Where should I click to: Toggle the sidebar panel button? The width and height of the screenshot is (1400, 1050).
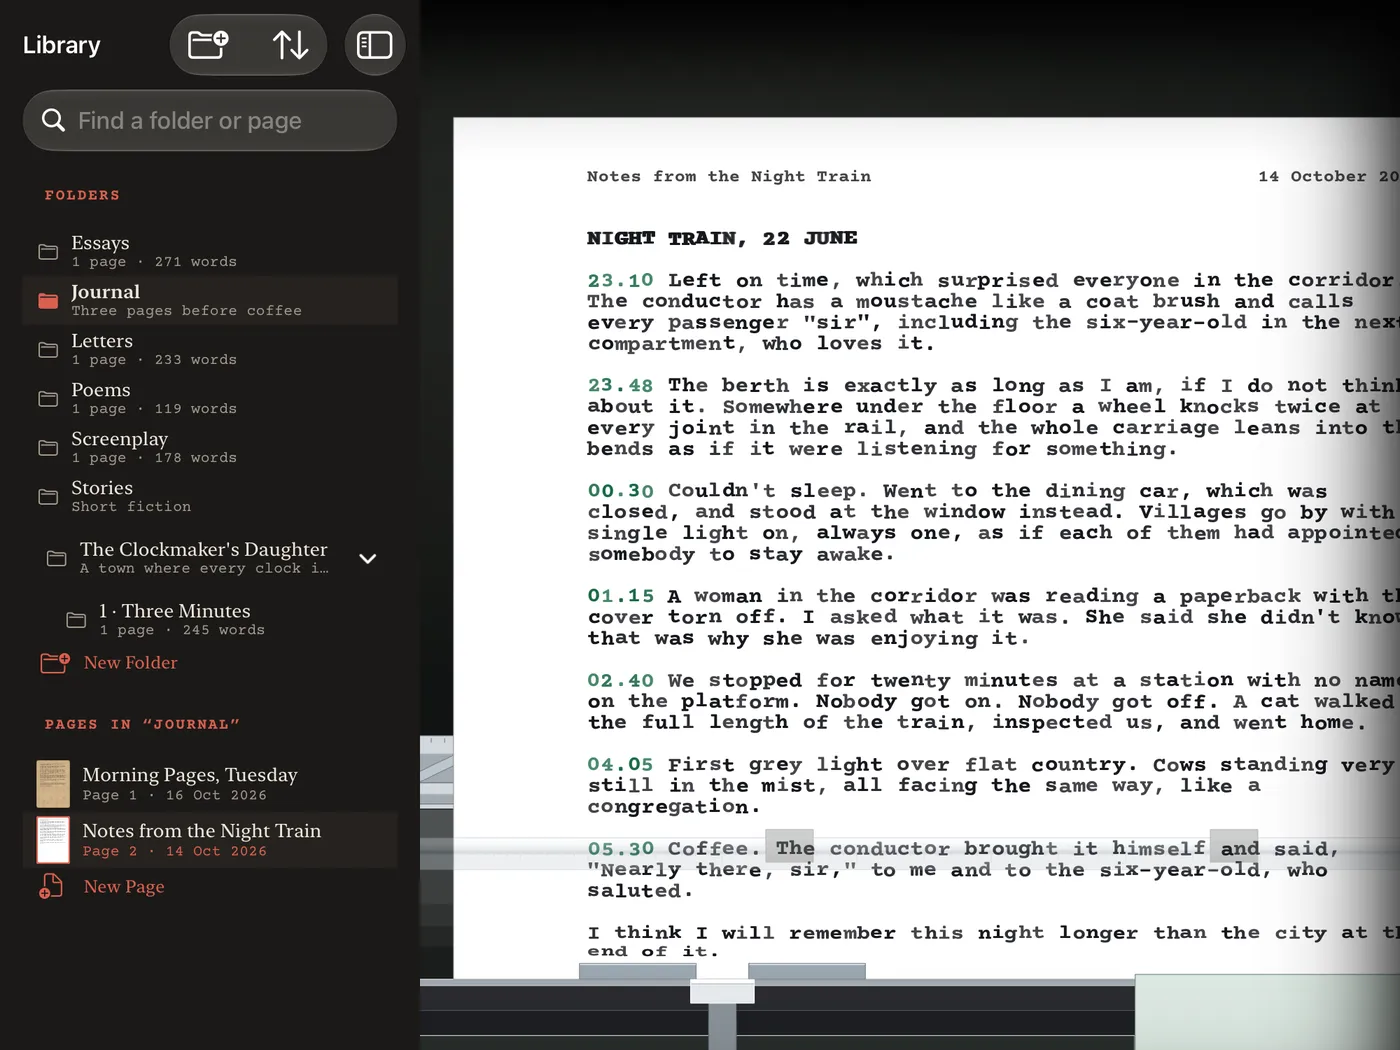[x=375, y=45]
